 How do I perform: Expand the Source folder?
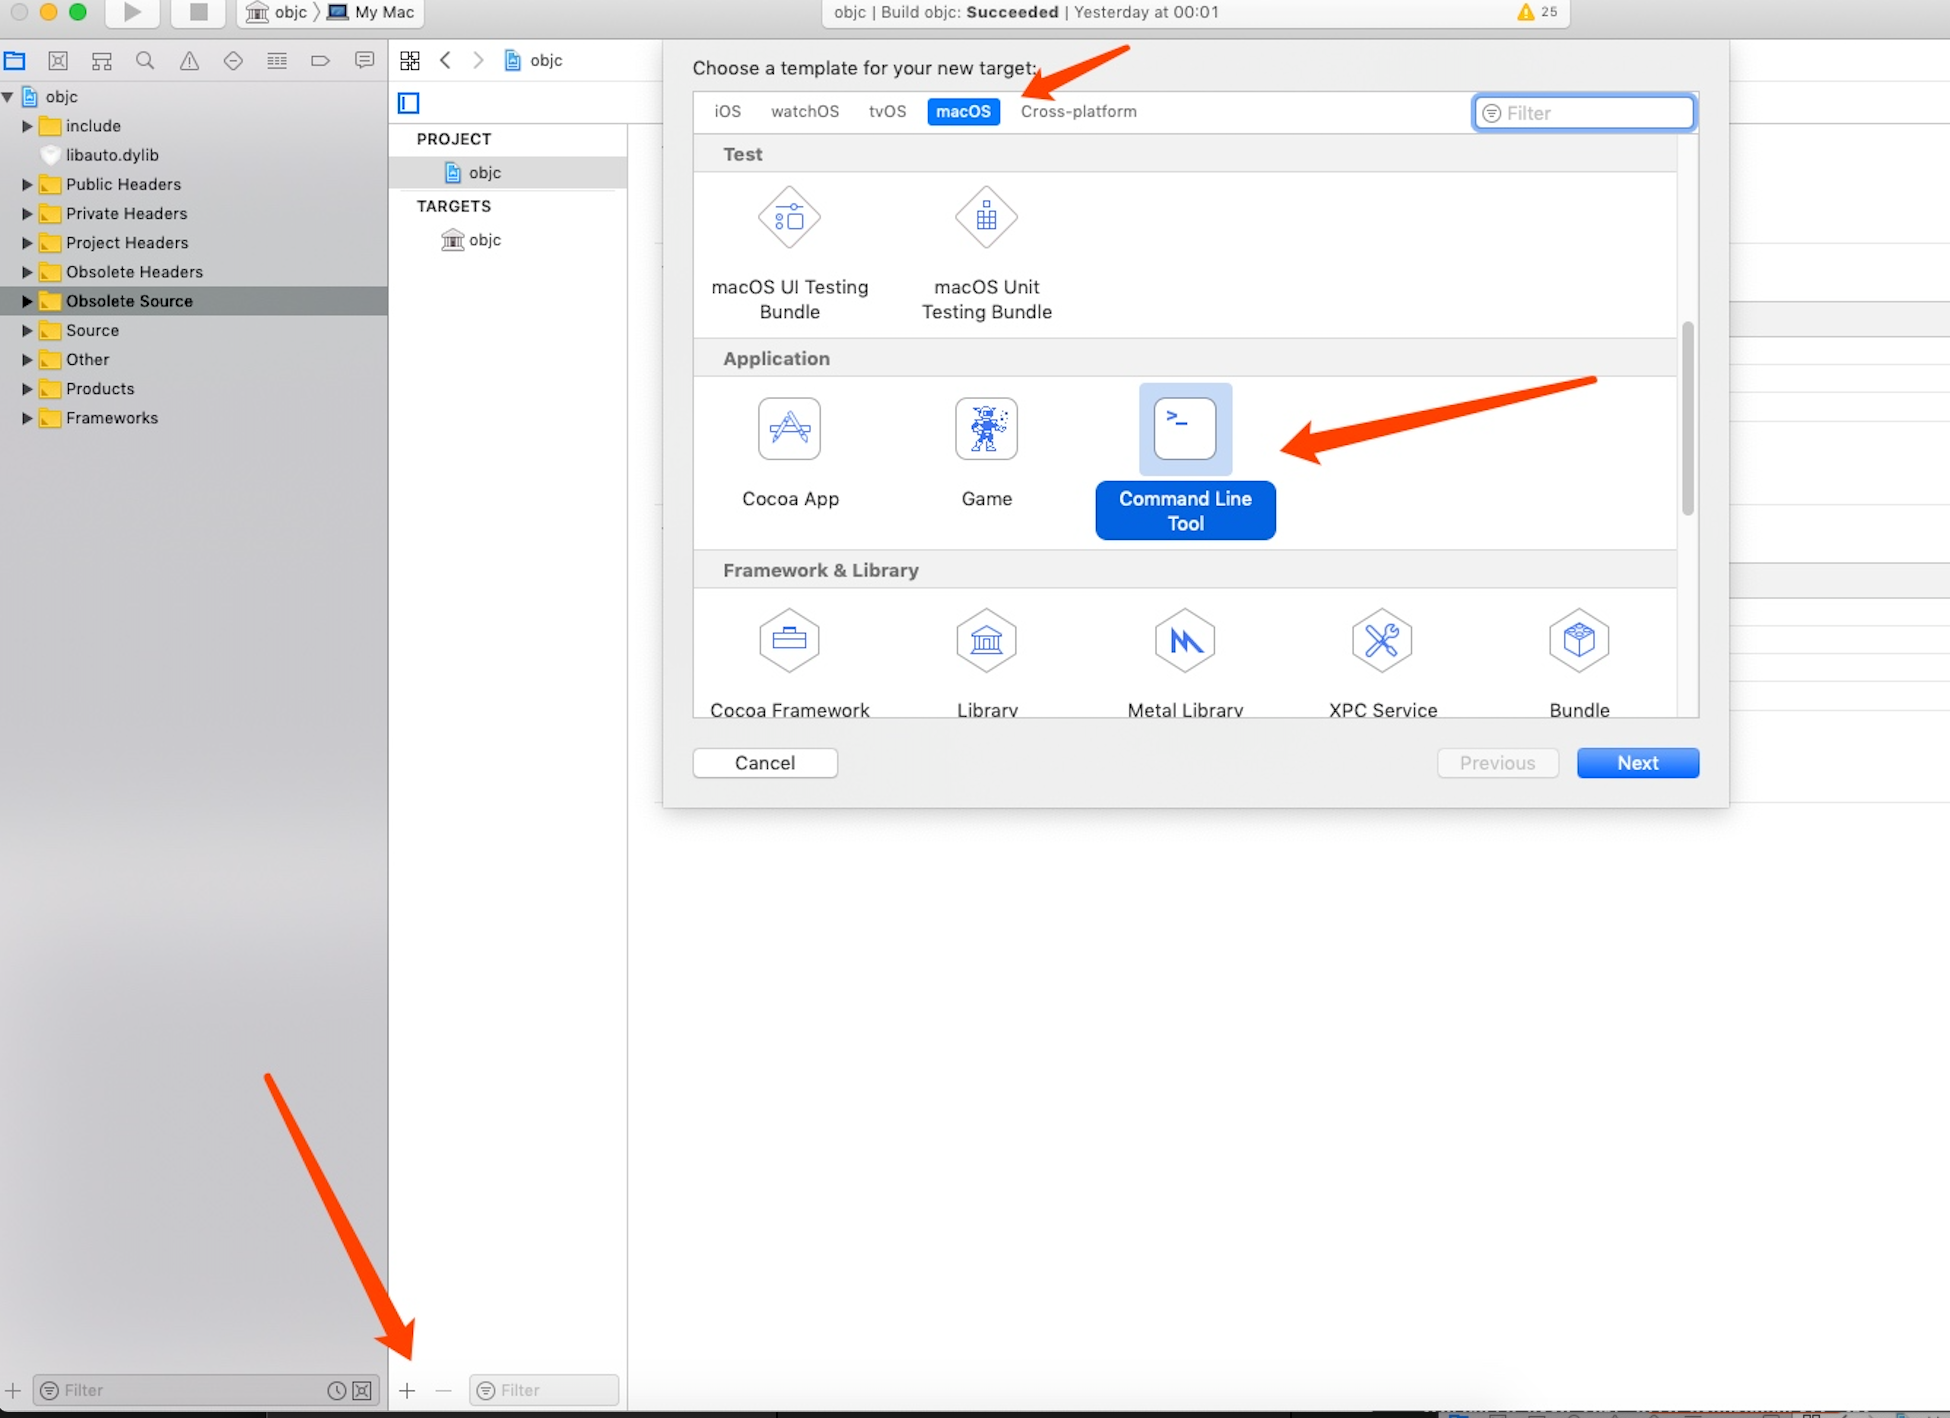tap(27, 330)
